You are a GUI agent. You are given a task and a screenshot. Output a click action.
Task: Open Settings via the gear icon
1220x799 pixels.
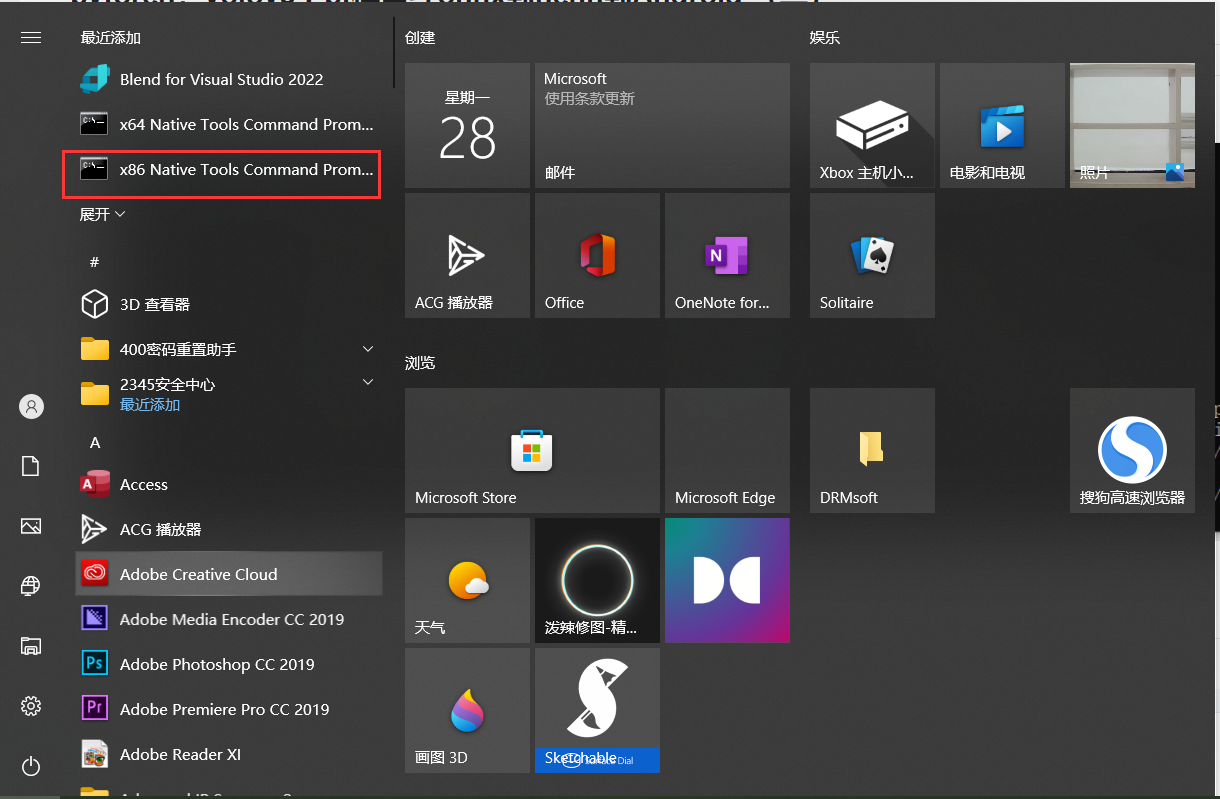[x=31, y=706]
